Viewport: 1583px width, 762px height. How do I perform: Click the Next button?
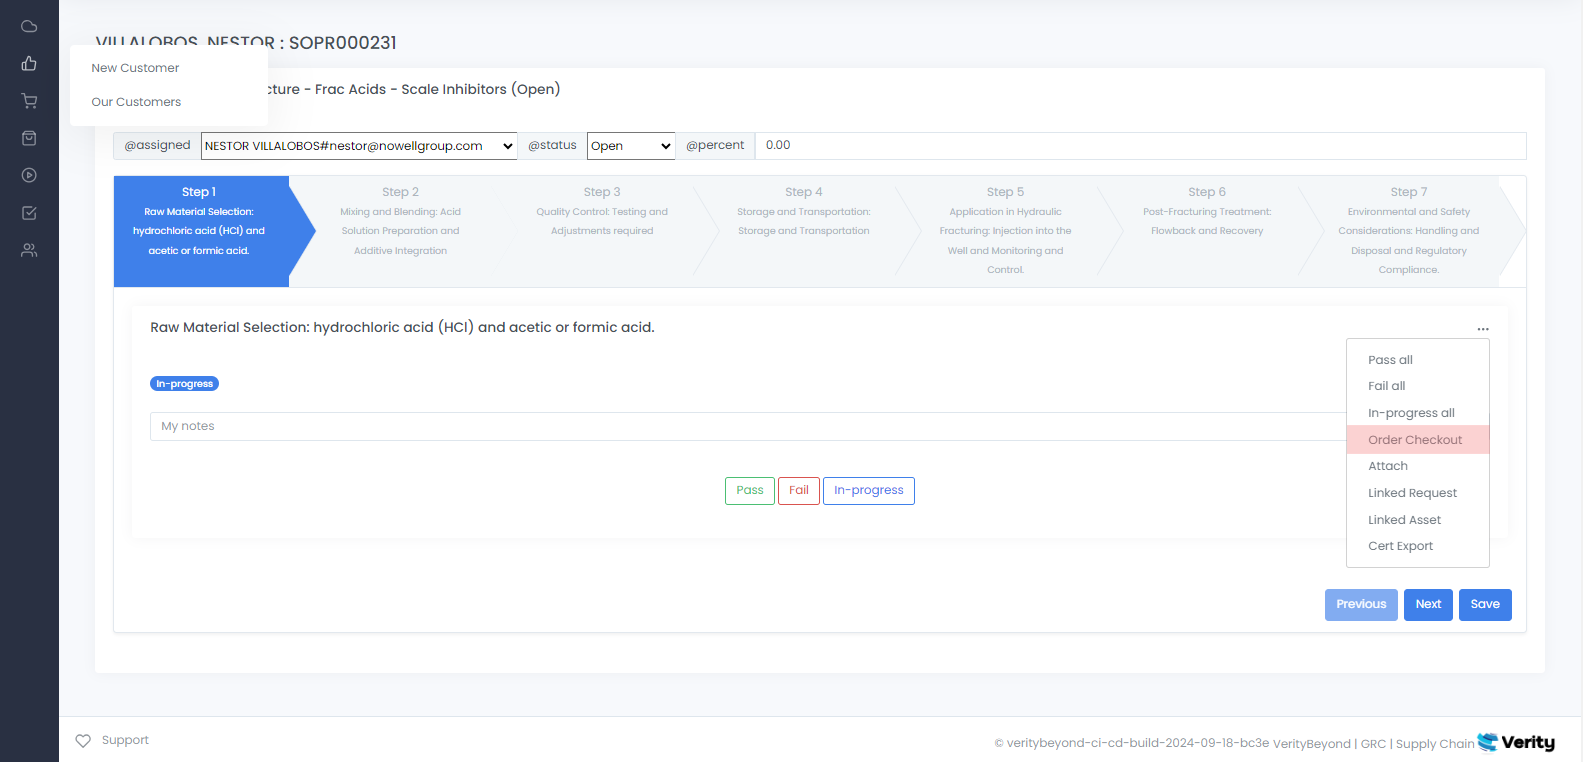pos(1428,604)
